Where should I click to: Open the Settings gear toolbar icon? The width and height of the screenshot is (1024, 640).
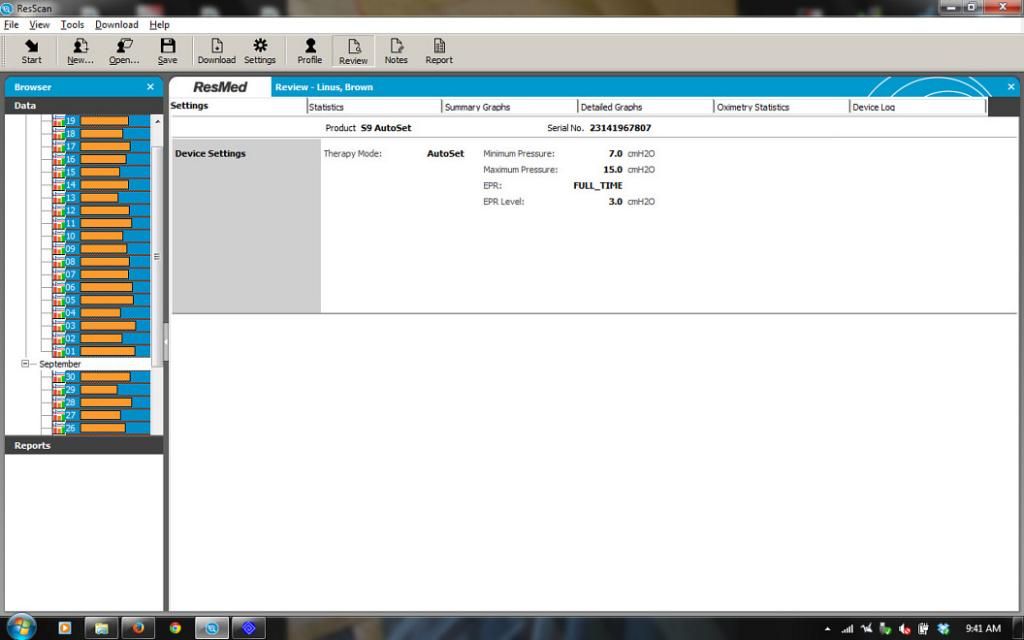point(260,51)
